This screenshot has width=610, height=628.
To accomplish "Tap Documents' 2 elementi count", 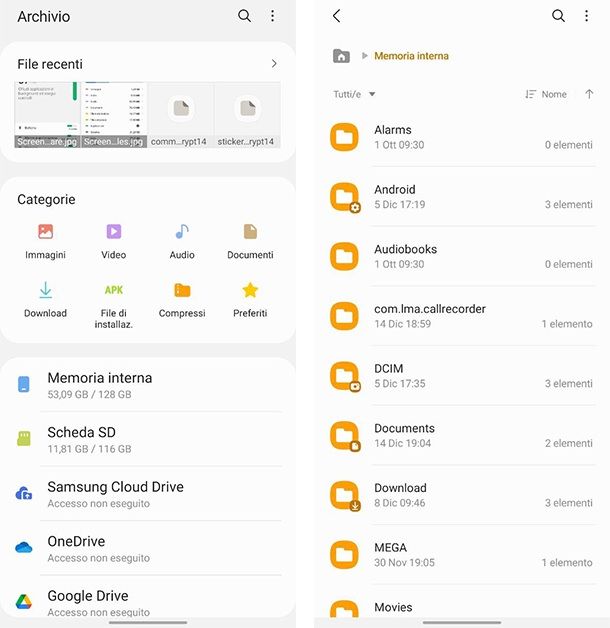I will [x=568, y=443].
